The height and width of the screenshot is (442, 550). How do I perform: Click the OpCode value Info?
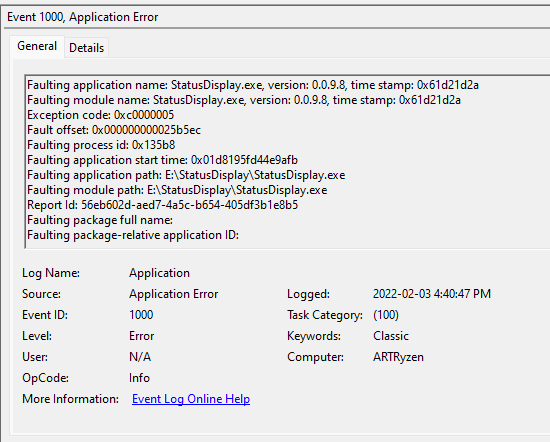tap(139, 378)
